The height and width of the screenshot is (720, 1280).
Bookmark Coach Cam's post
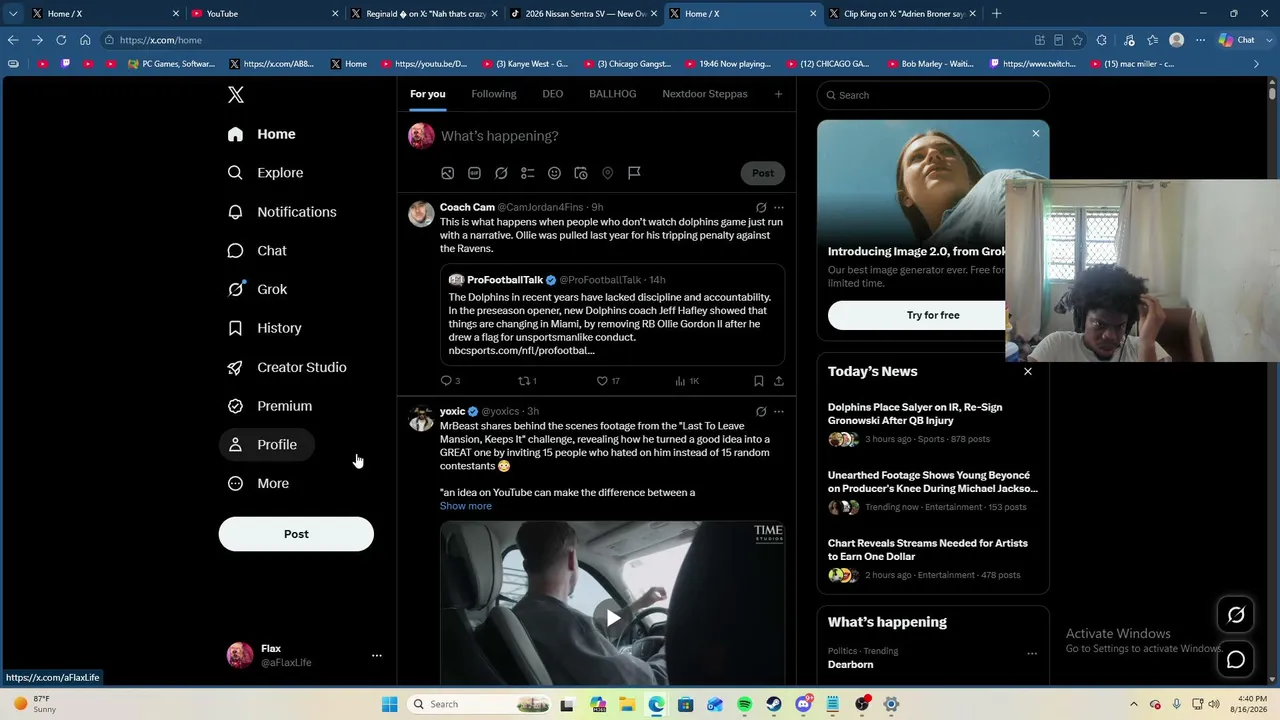click(759, 381)
